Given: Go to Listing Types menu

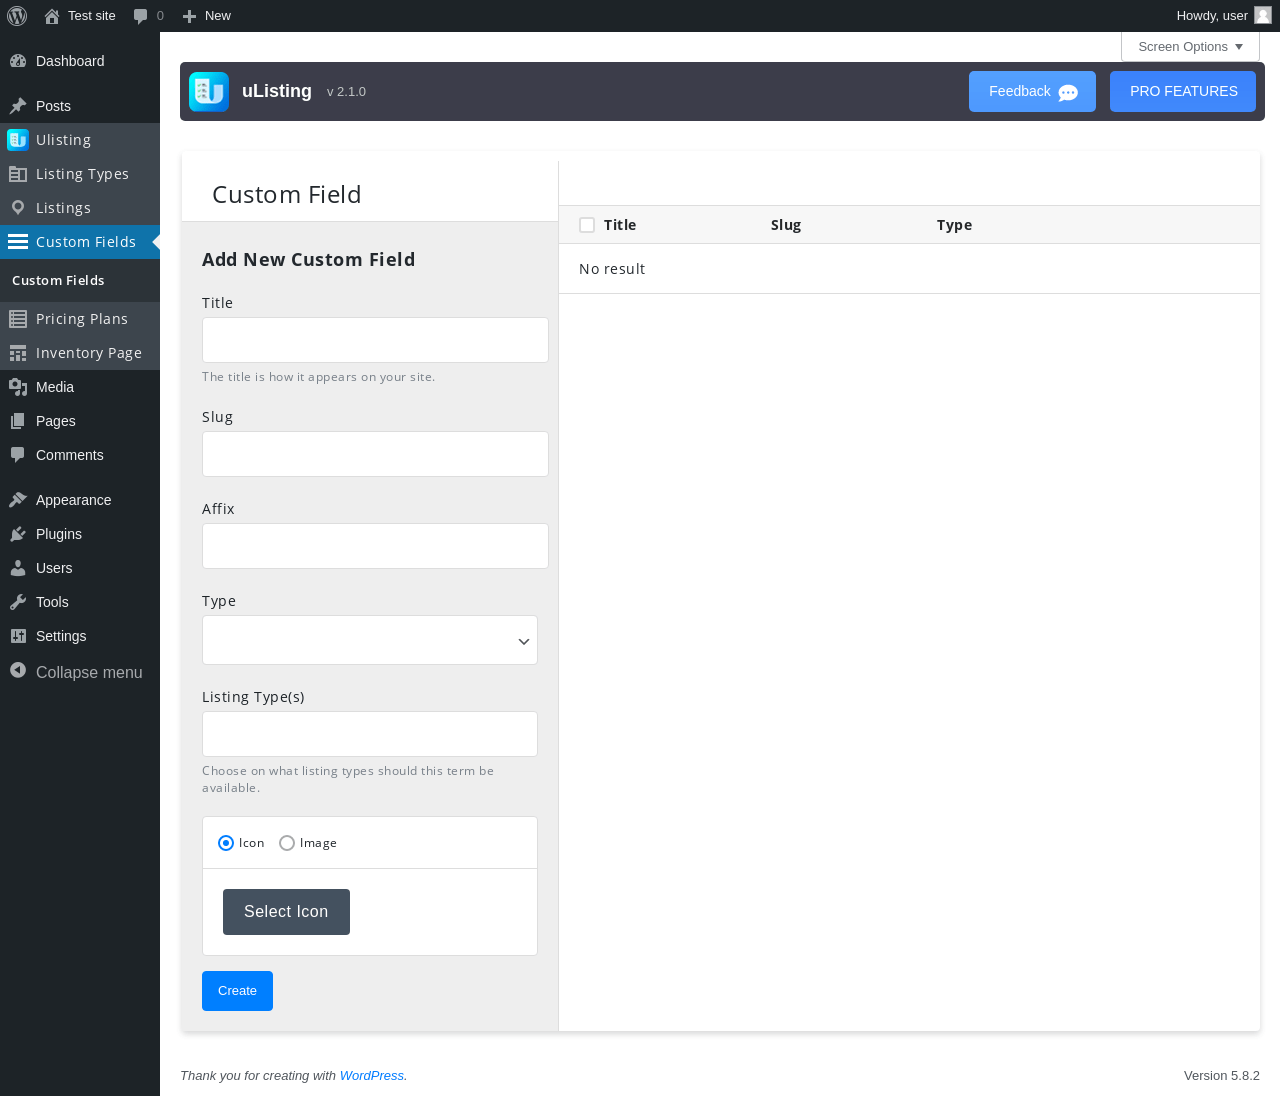Looking at the screenshot, I should point(80,174).
